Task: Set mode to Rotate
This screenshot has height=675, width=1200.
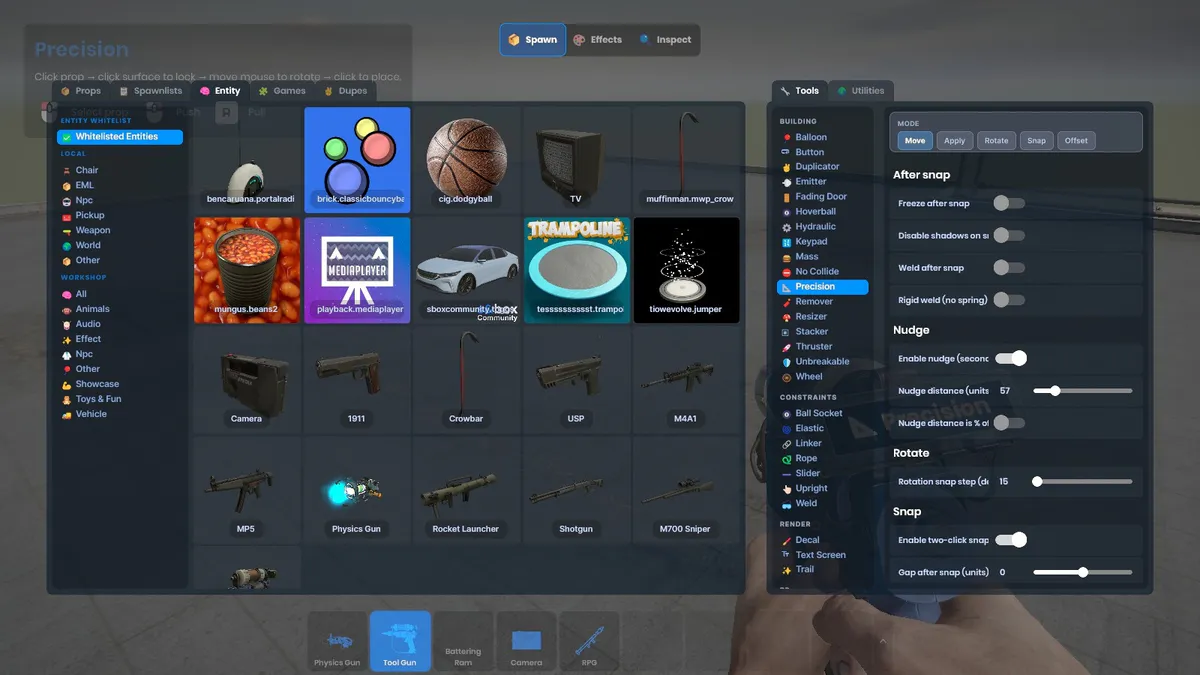Action: pyautogui.click(x=996, y=141)
